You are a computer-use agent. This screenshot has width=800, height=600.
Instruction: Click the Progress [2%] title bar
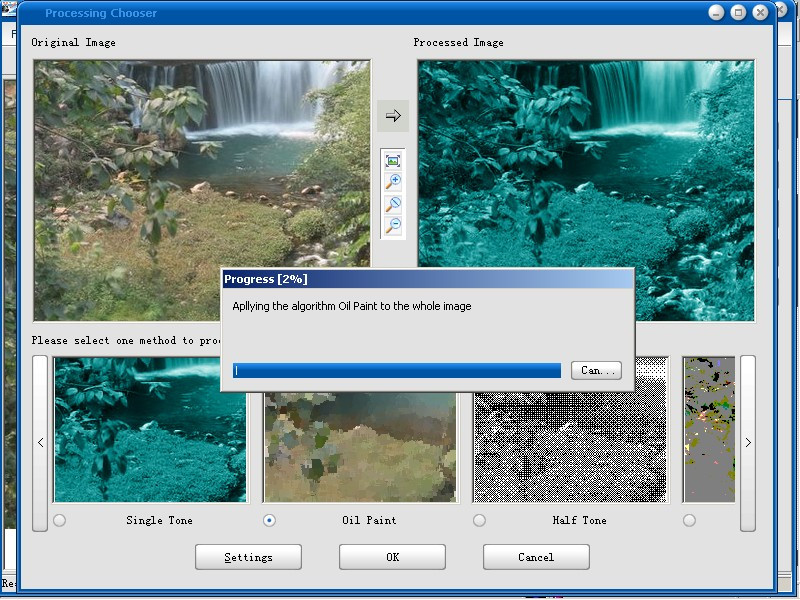[x=428, y=279]
